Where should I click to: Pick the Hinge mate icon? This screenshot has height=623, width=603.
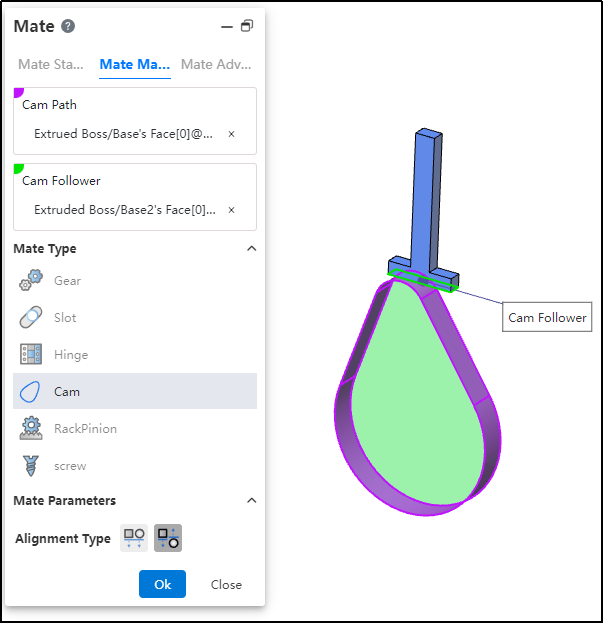pyautogui.click(x=31, y=354)
